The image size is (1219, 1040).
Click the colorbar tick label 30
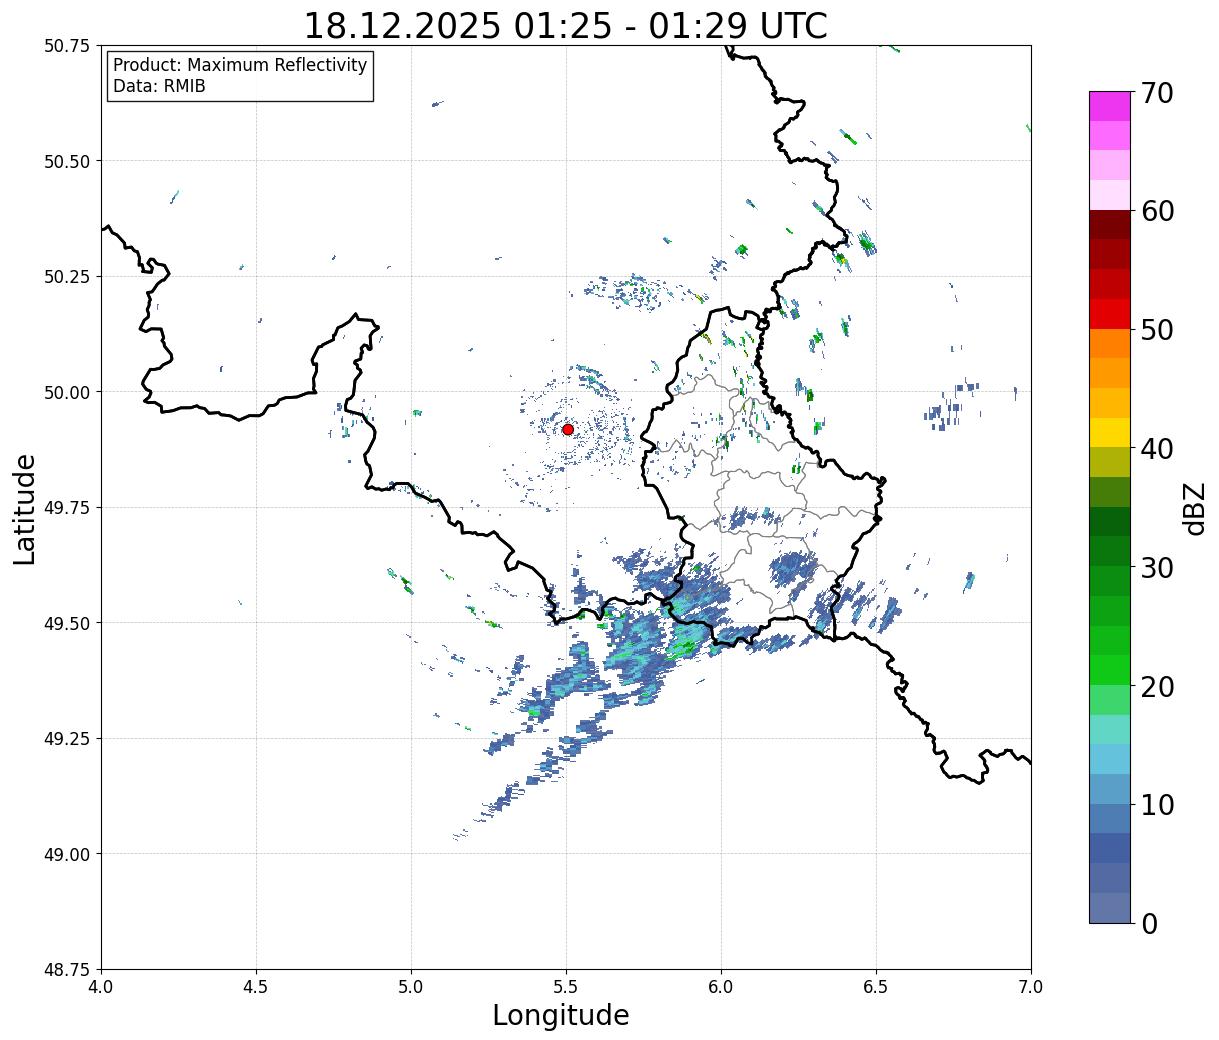click(x=1157, y=568)
